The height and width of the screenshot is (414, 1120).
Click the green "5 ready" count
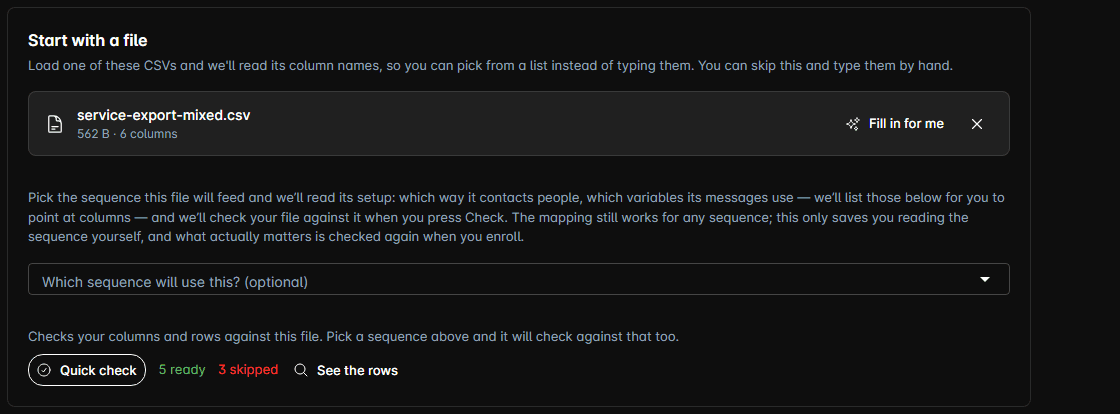tap(182, 370)
